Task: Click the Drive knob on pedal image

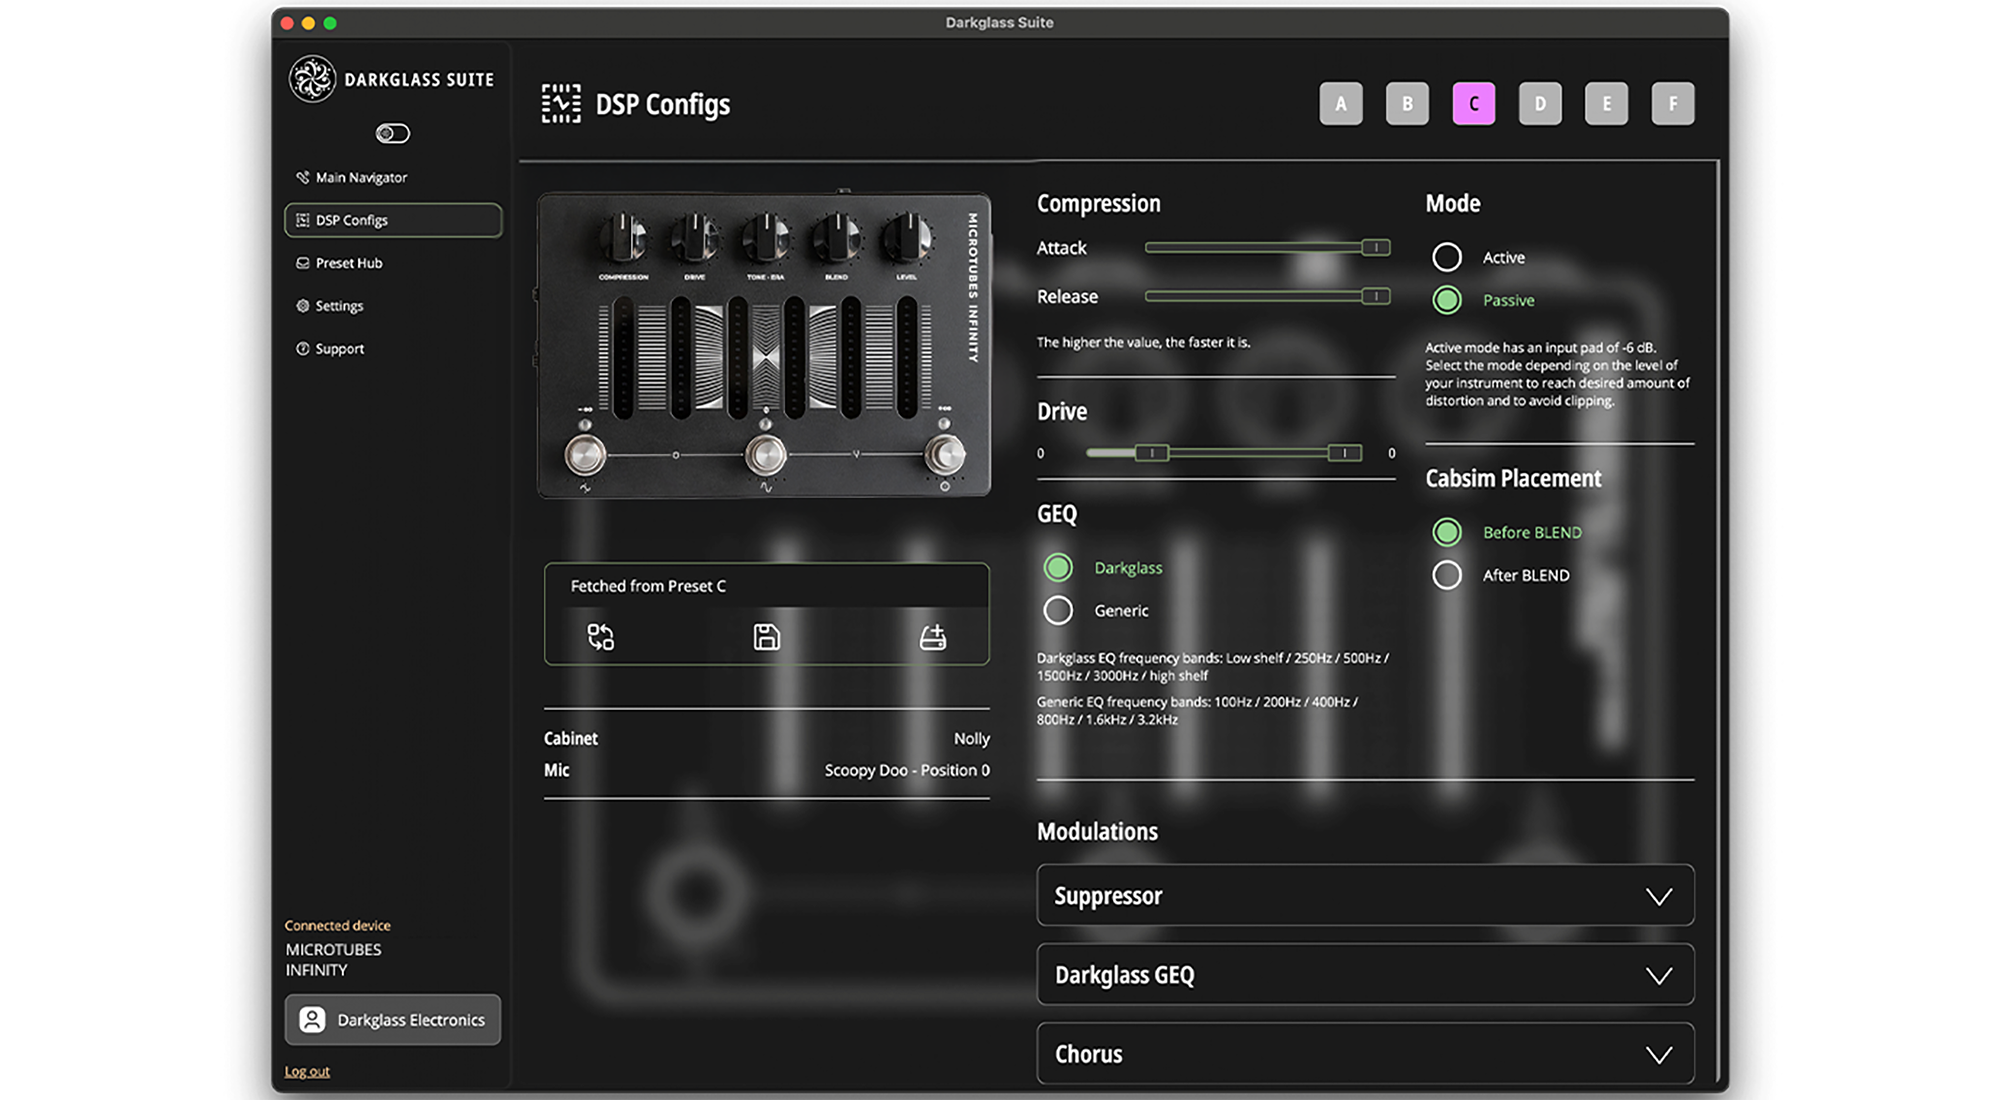Action: [x=695, y=238]
